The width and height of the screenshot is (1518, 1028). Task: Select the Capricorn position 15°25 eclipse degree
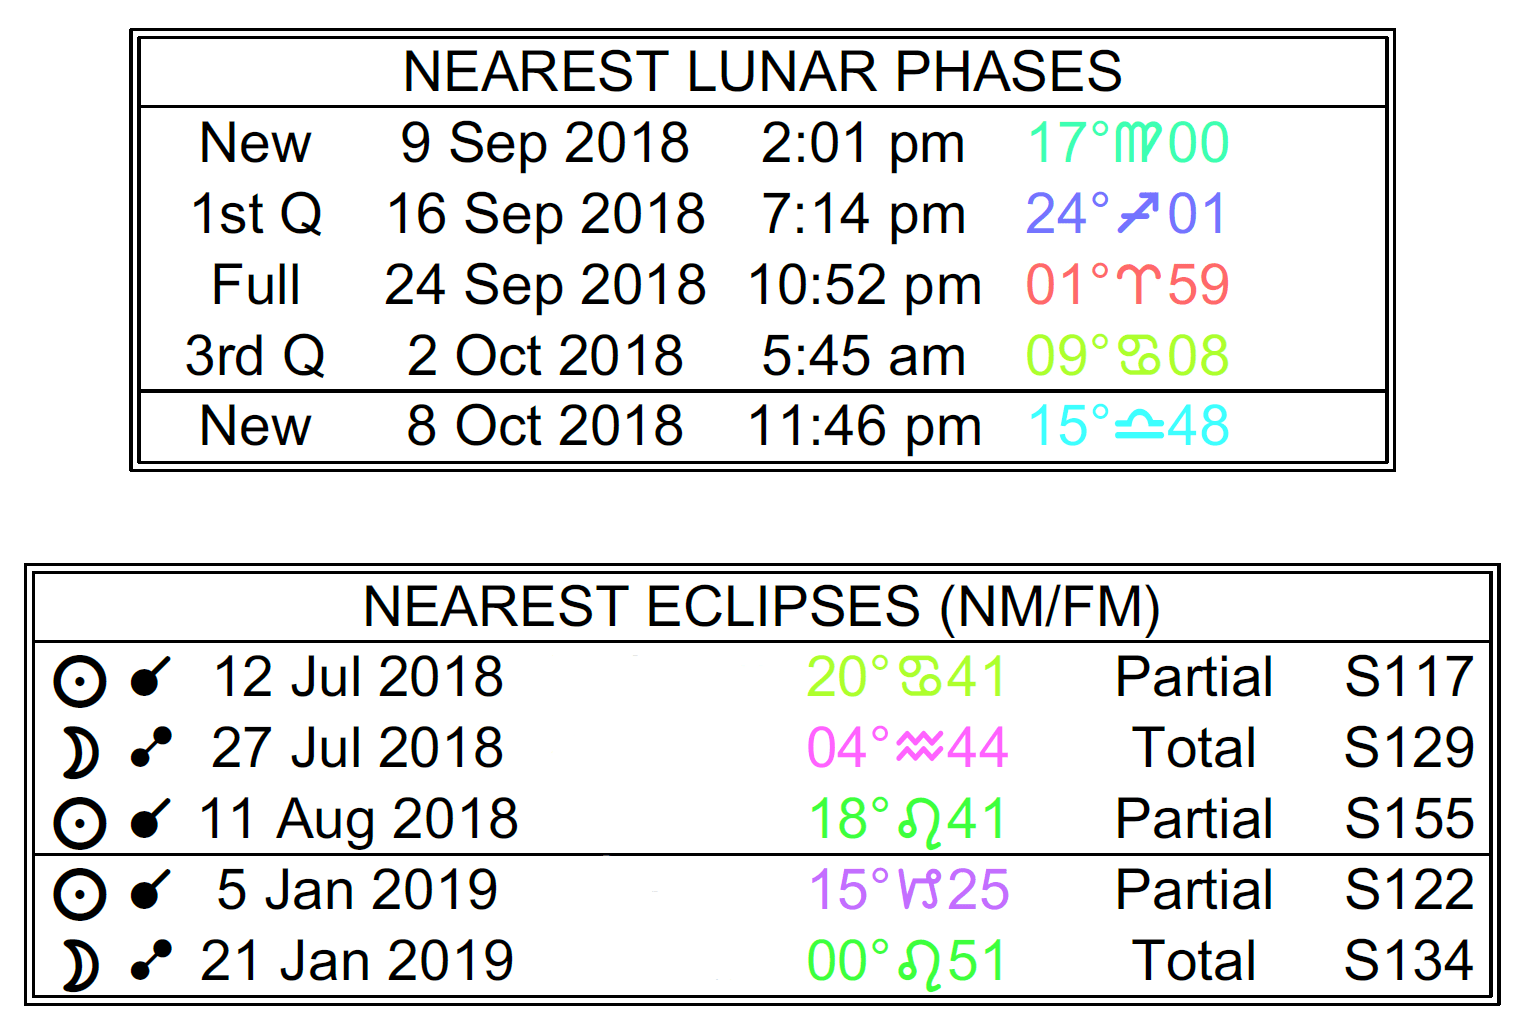click(908, 890)
